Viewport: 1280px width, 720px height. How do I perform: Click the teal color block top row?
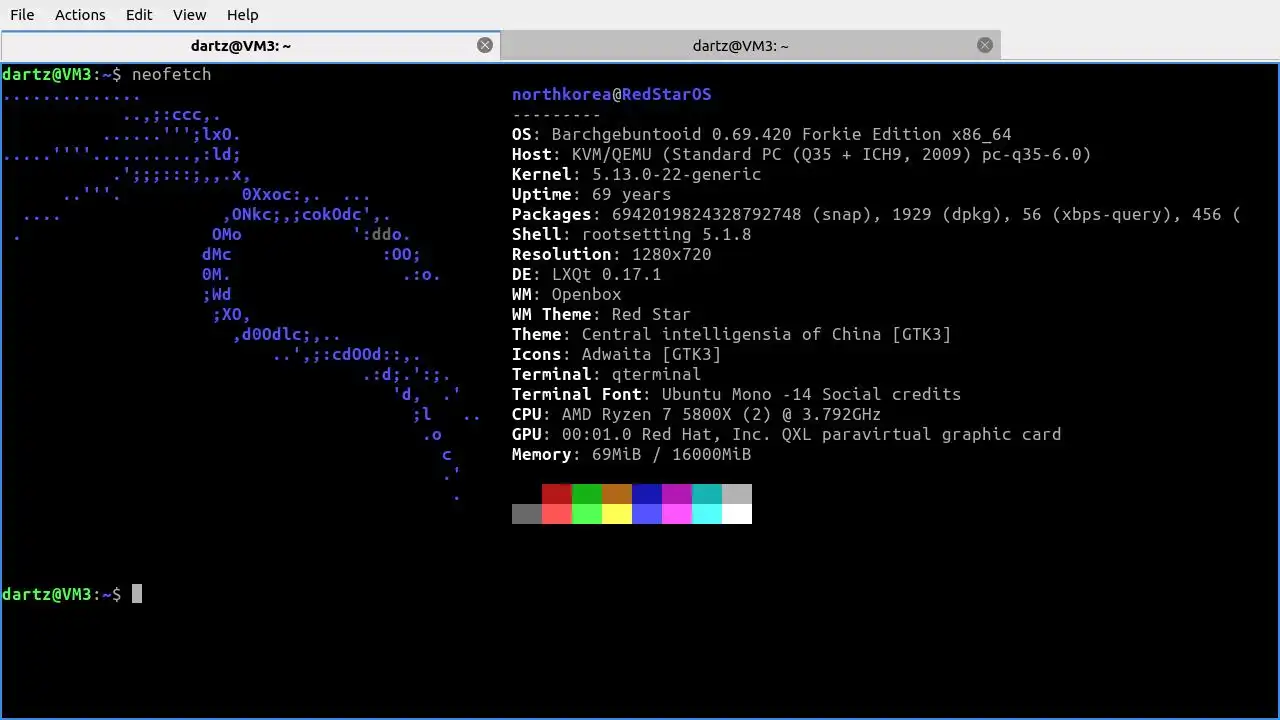[707, 494]
